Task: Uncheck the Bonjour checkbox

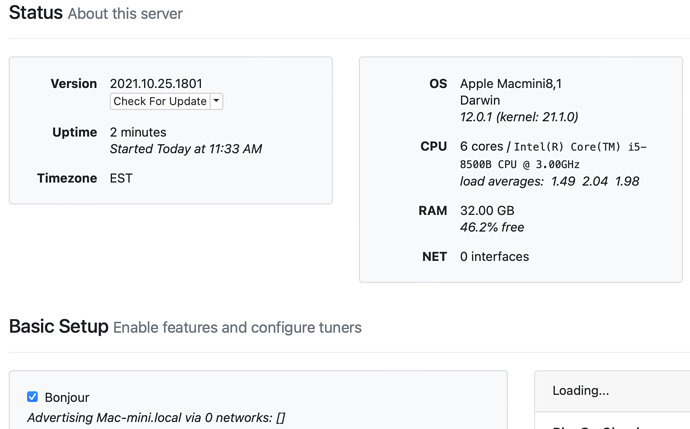Action: [32, 397]
